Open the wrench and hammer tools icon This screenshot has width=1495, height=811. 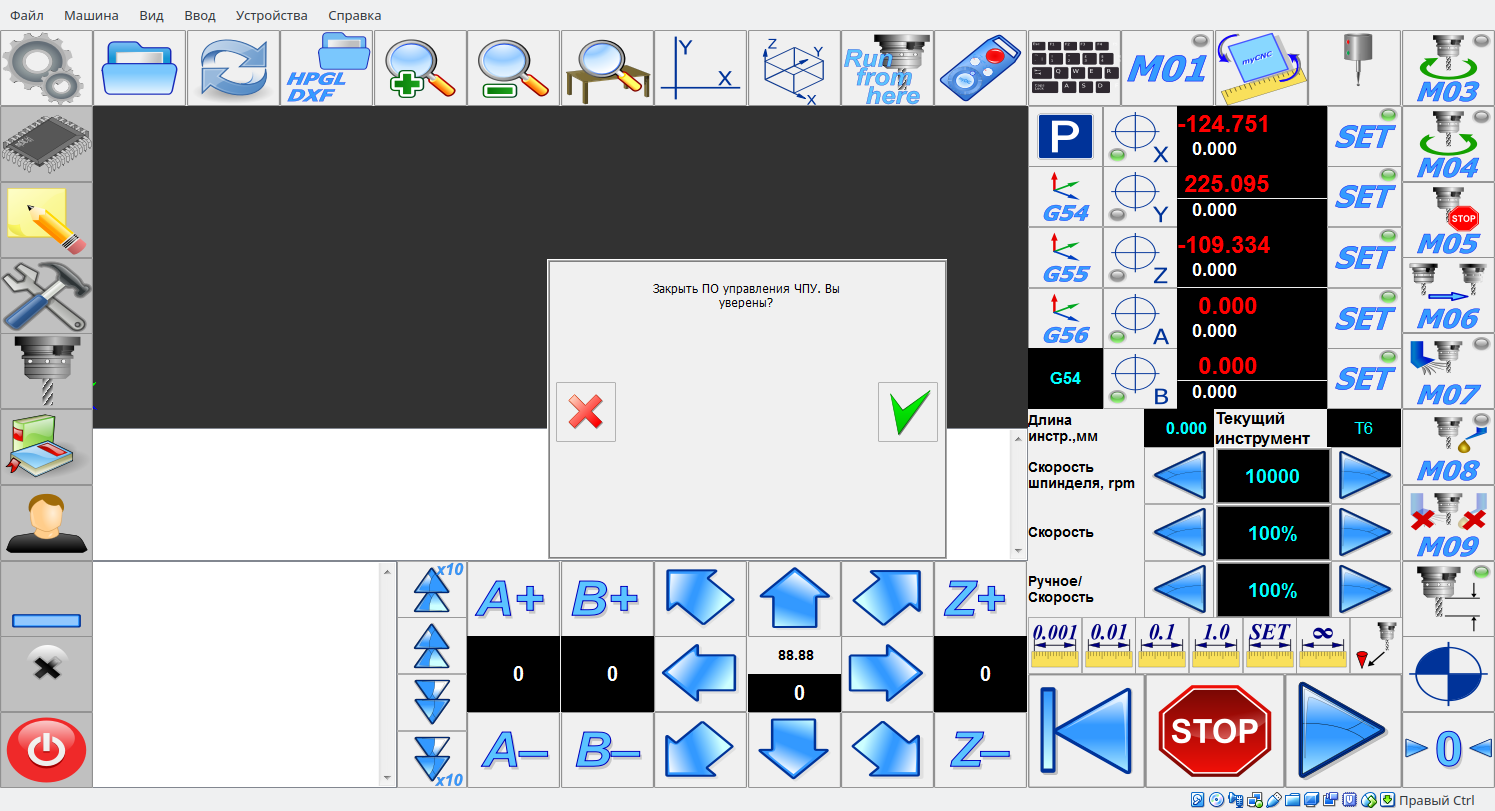pyautogui.click(x=46, y=296)
